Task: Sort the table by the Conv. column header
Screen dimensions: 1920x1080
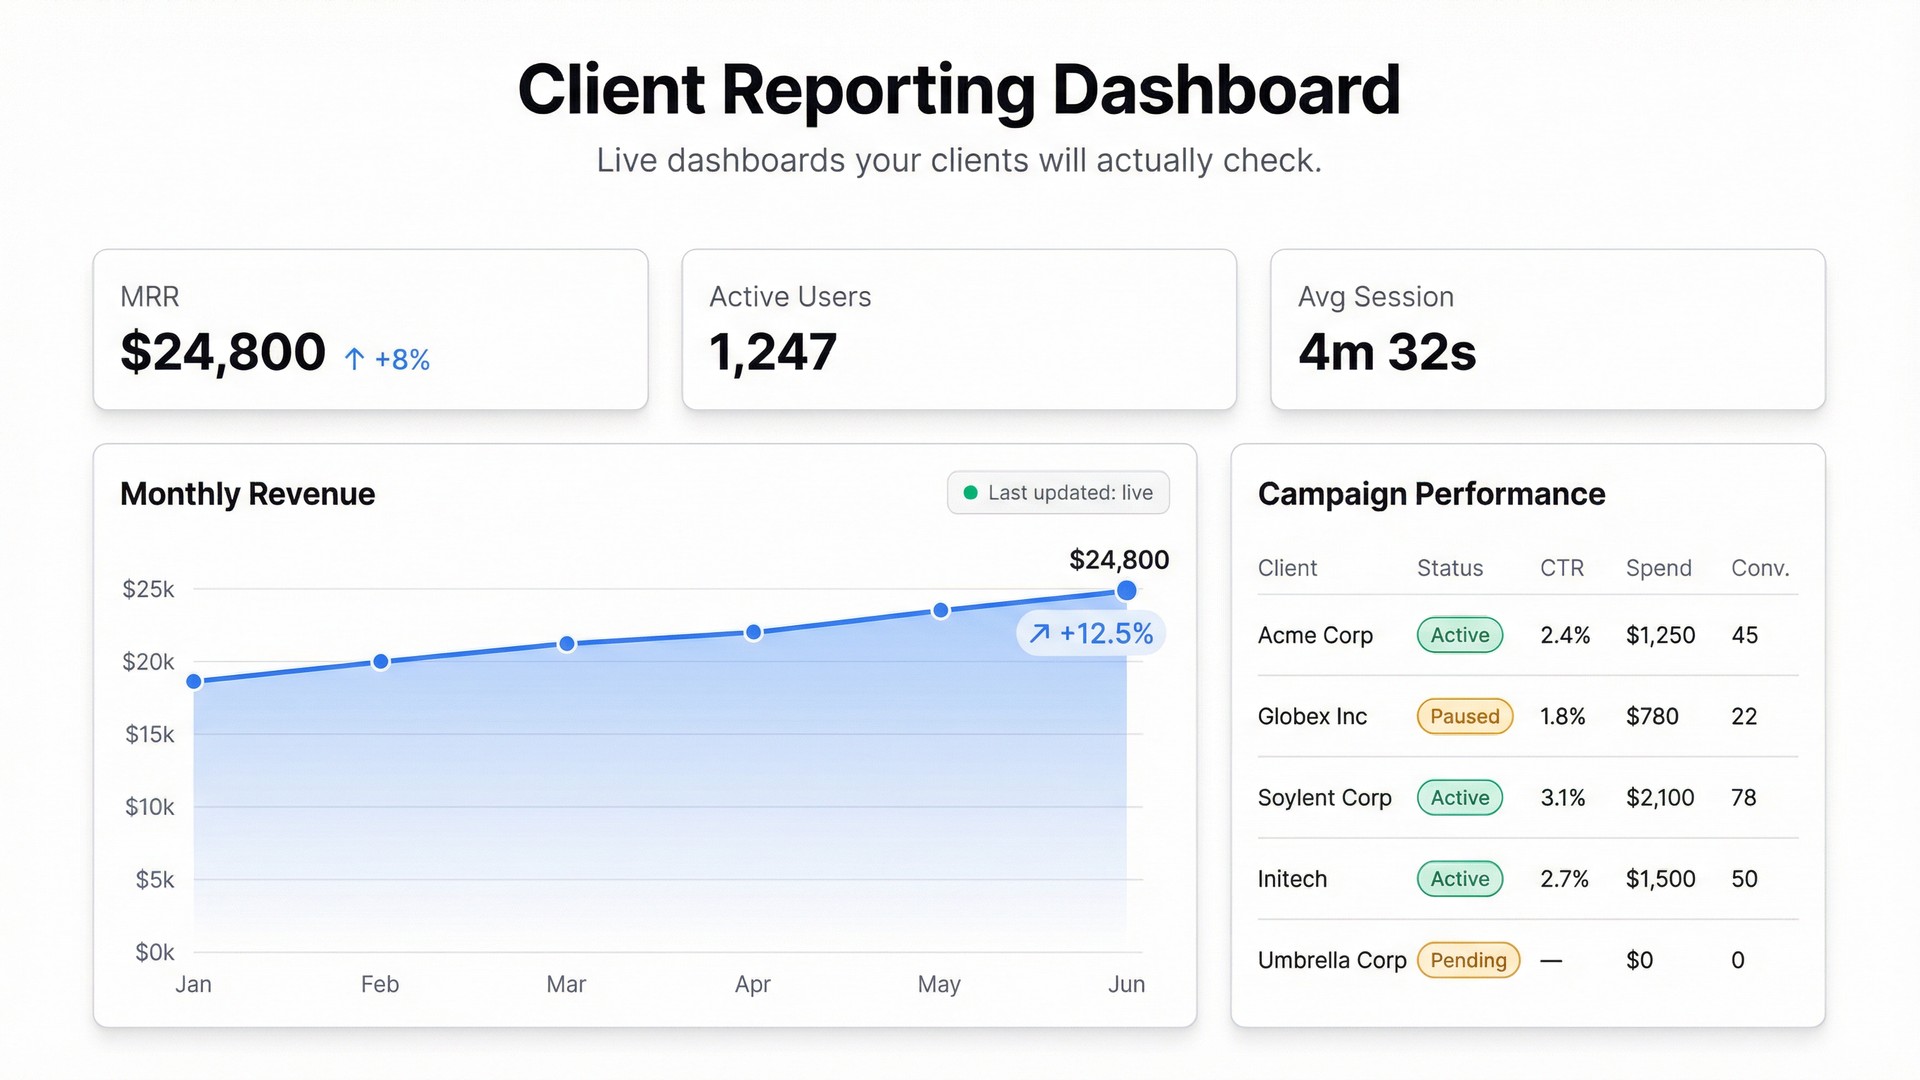Action: pyautogui.click(x=1759, y=568)
